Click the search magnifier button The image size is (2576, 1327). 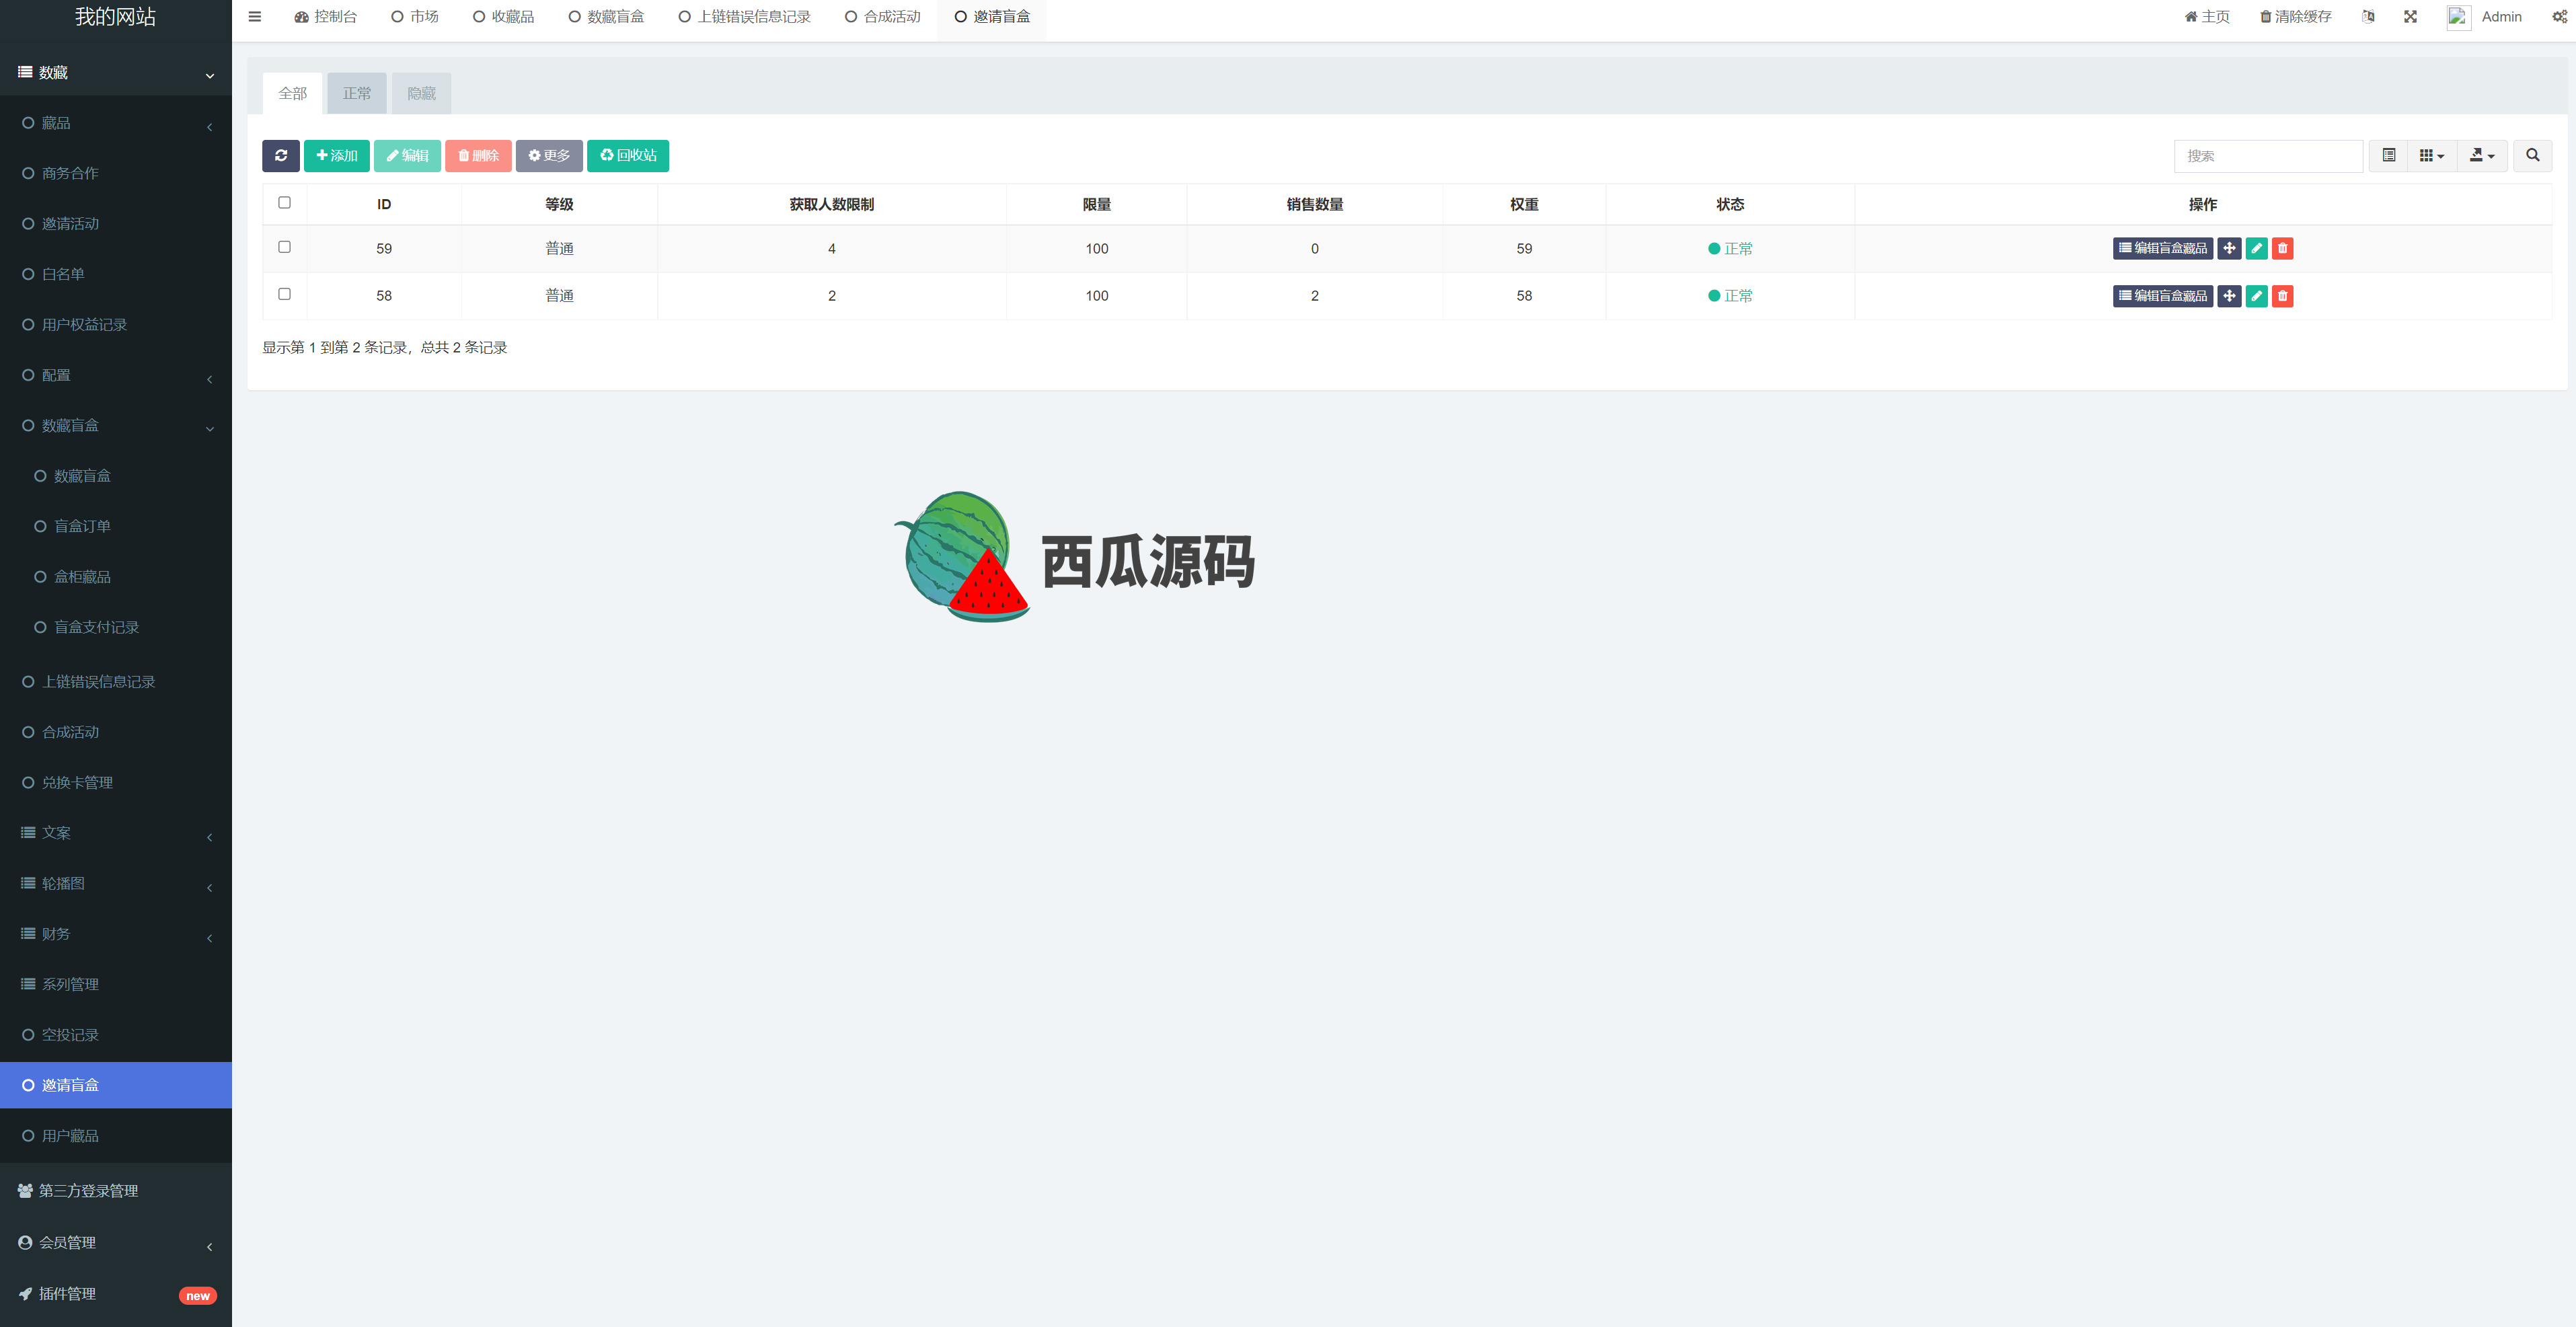[x=2532, y=156]
